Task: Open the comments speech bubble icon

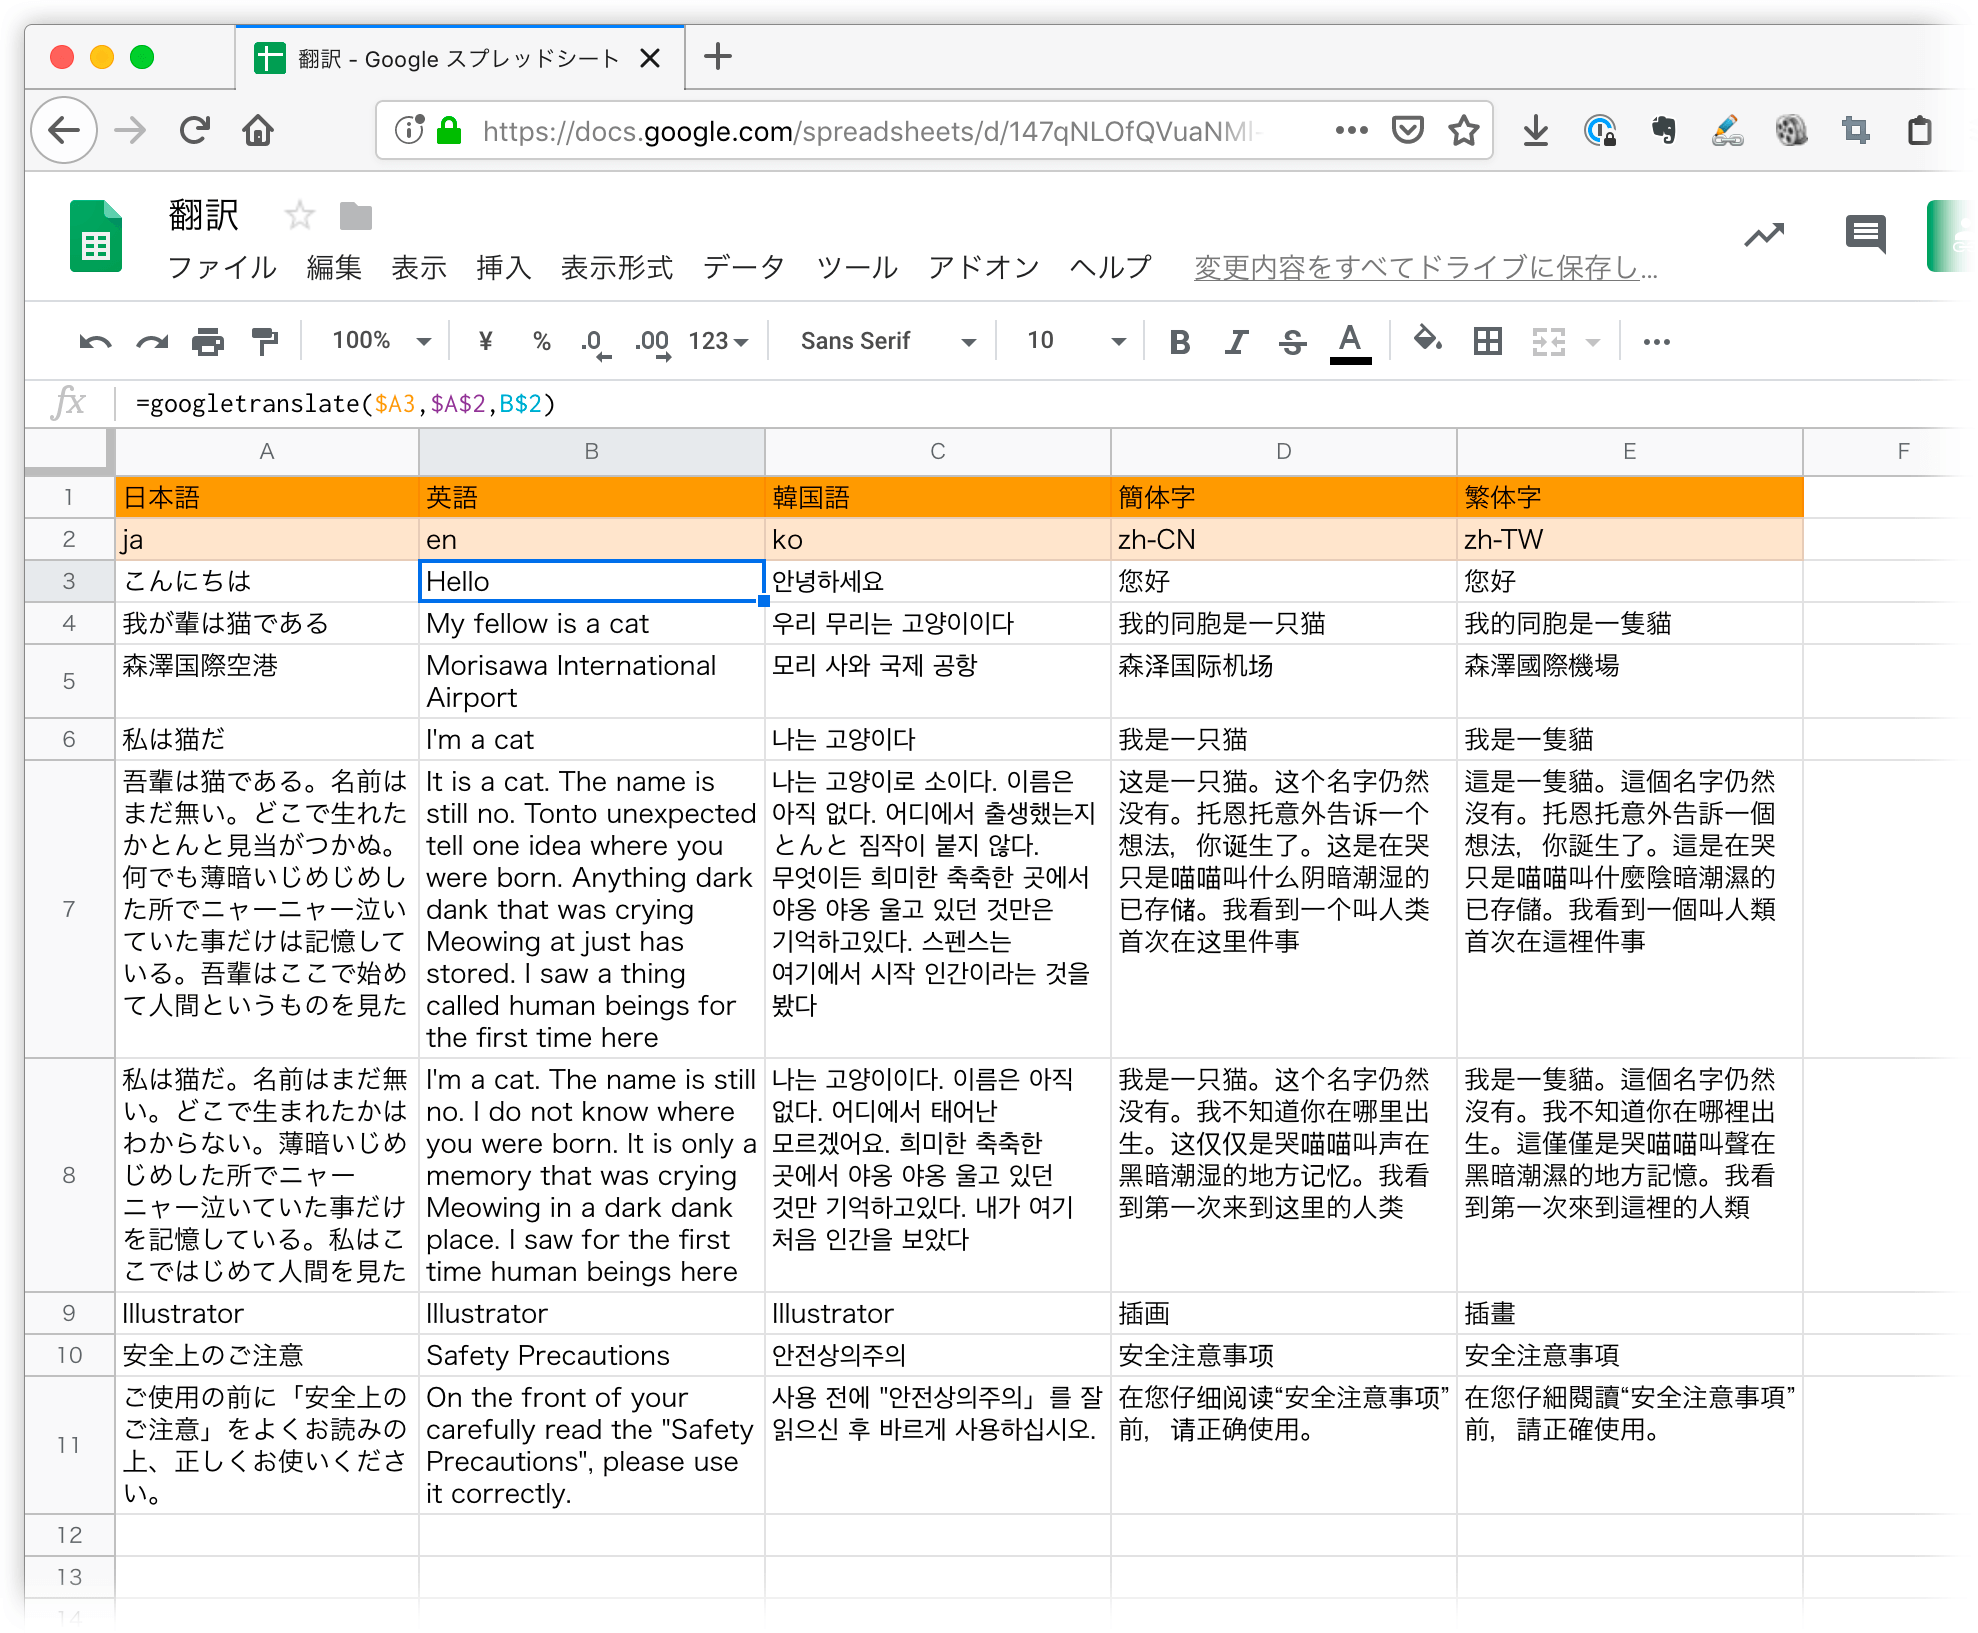Action: 1864,235
